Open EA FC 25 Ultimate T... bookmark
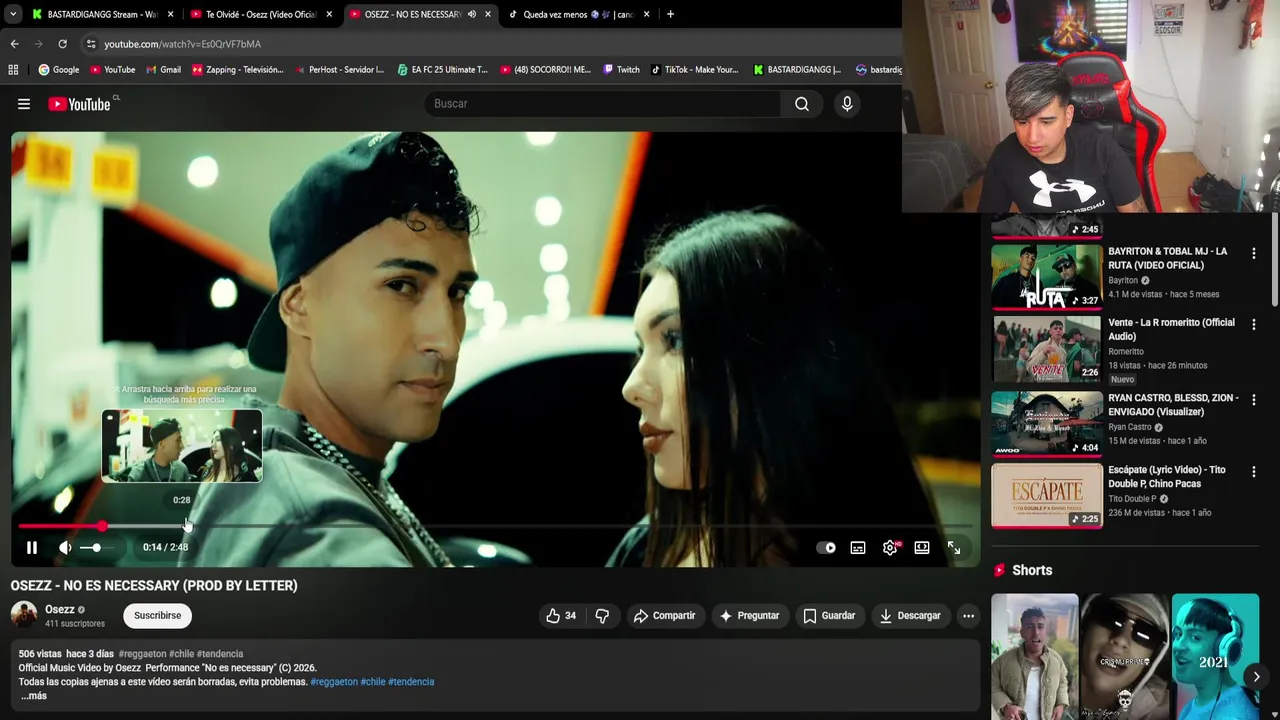Viewport: 1280px width, 720px height. [x=442, y=70]
